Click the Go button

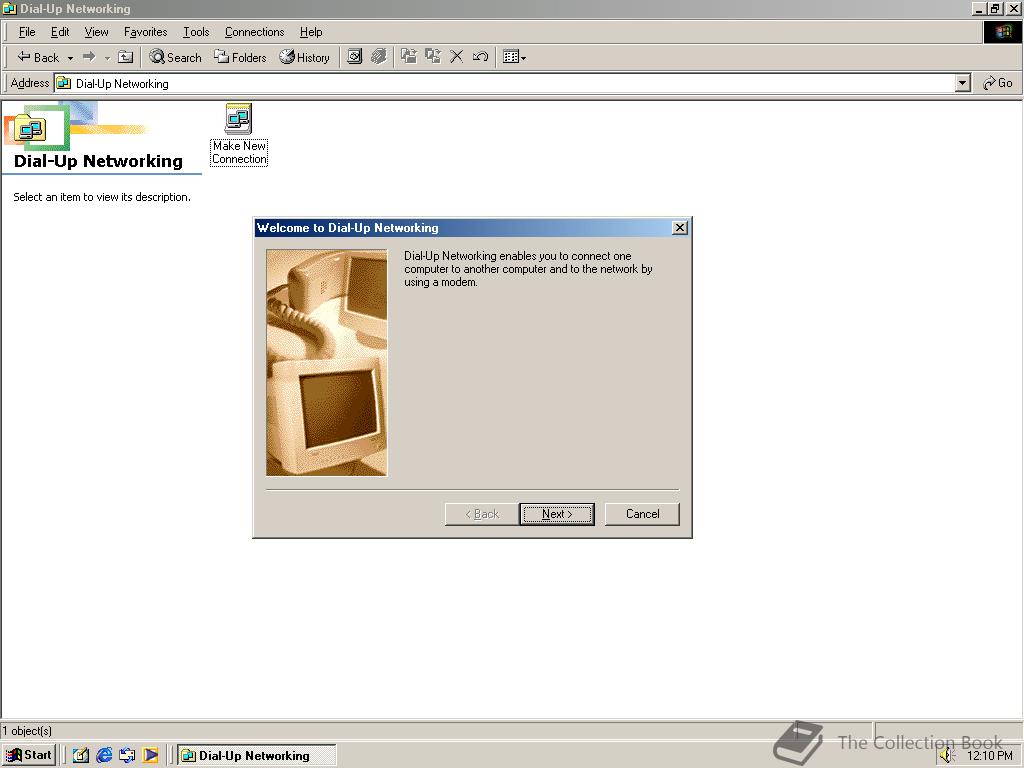[x=997, y=83]
